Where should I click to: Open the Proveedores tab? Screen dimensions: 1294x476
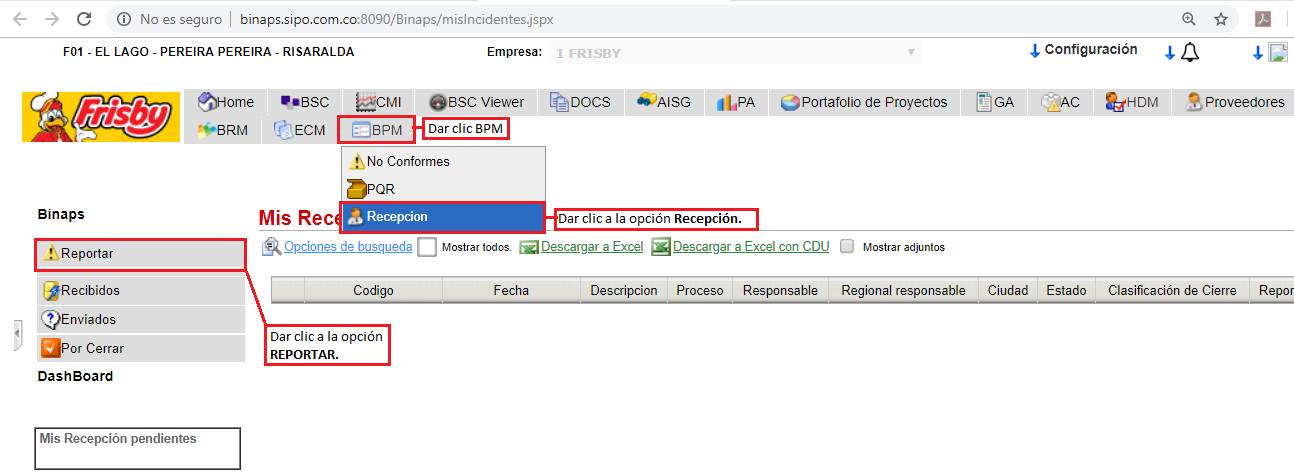tap(1234, 102)
